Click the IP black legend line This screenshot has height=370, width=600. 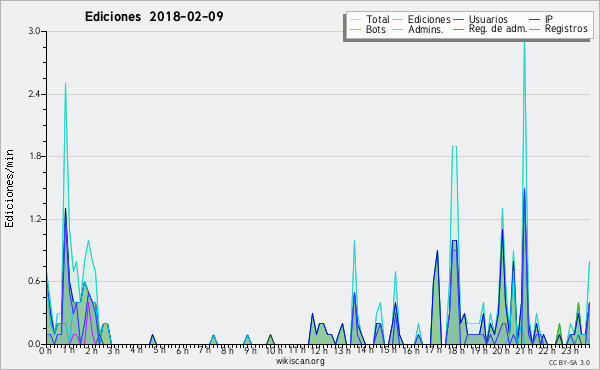tap(535, 20)
